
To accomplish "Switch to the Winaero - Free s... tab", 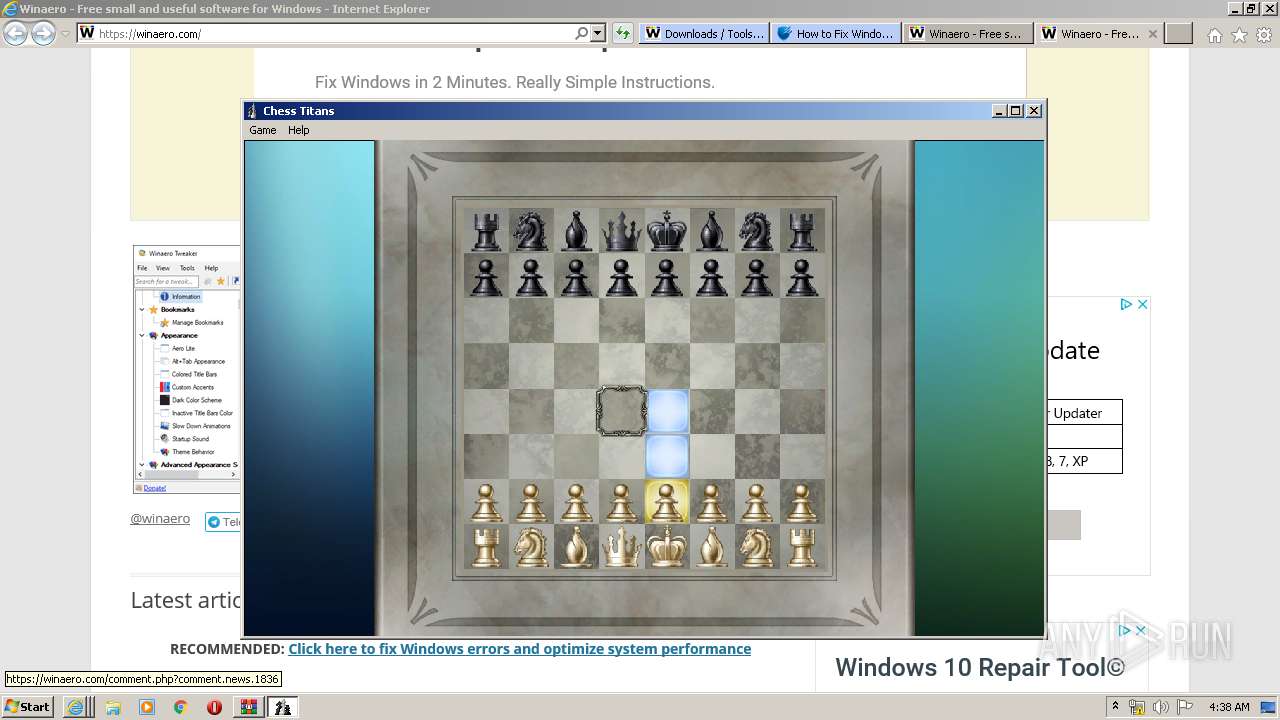I will pyautogui.click(x=968, y=33).
